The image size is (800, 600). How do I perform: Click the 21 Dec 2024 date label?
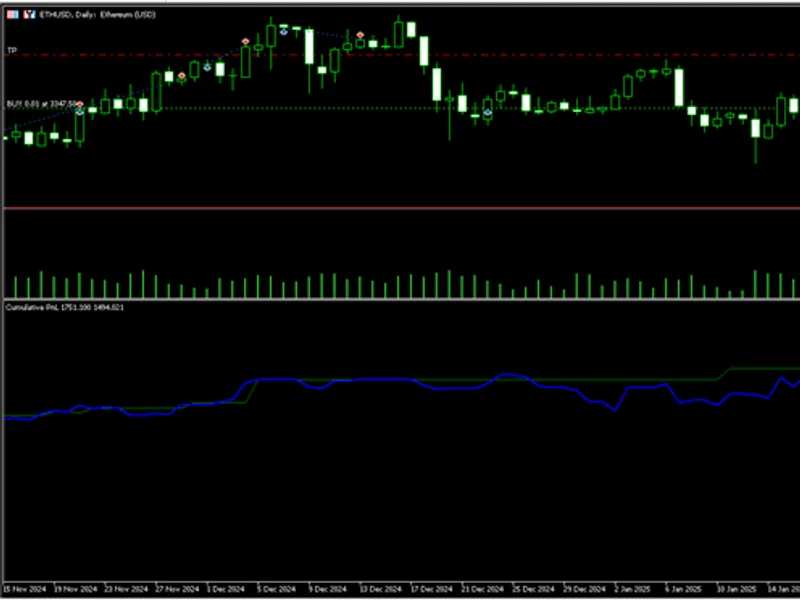click(x=483, y=589)
